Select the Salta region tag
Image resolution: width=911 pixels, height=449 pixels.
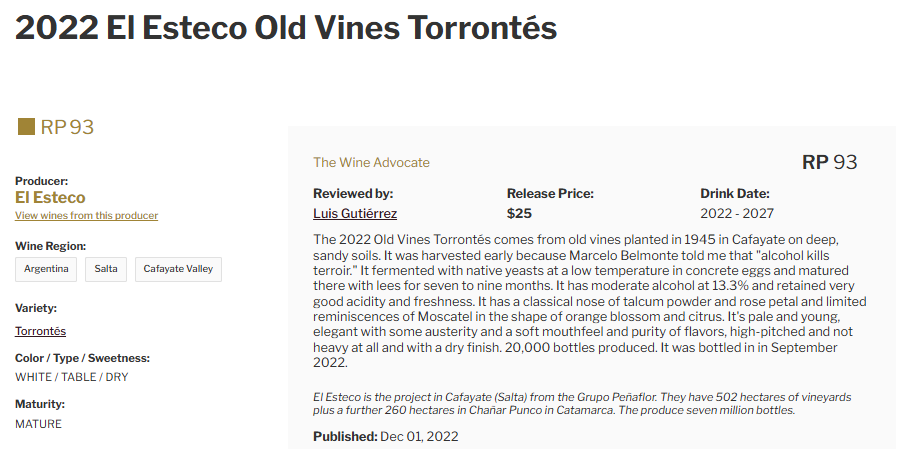(106, 270)
